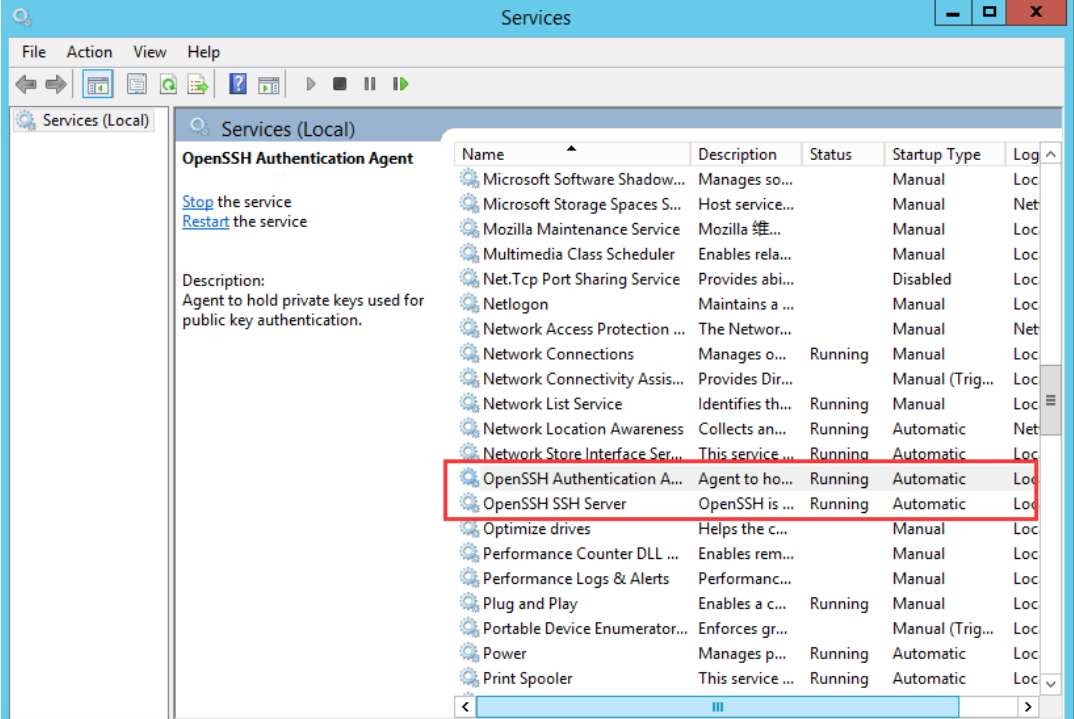Viewport: 1074px width, 719px height.
Task: Open the Action menu
Action: point(89,52)
